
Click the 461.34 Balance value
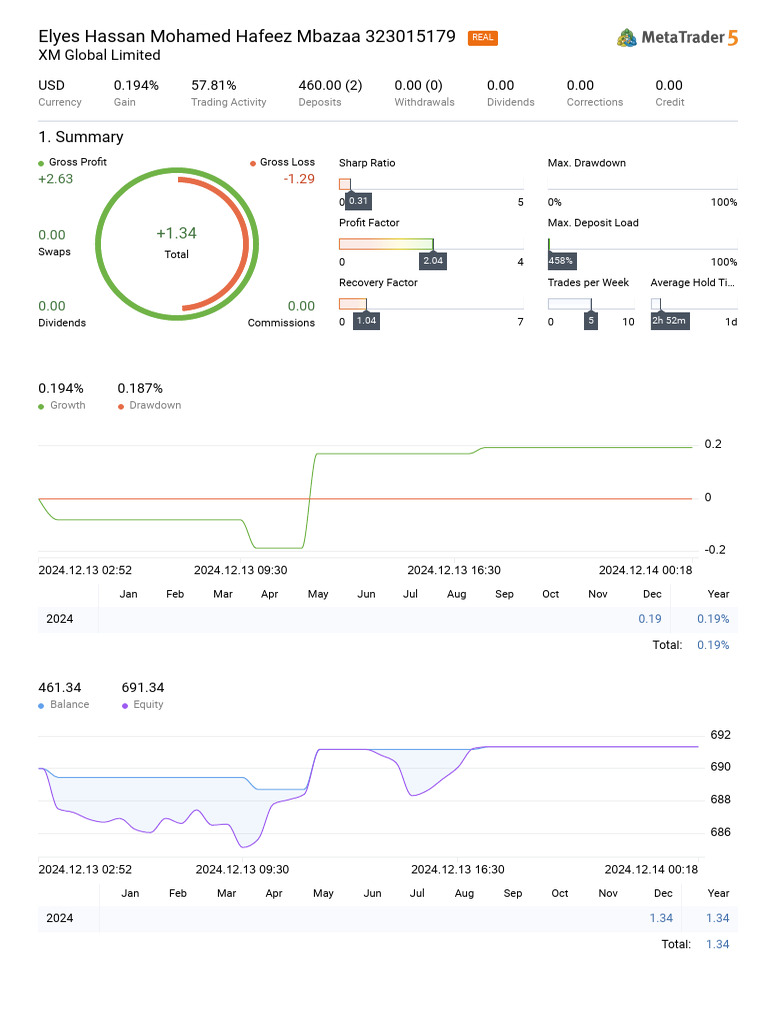(59, 688)
